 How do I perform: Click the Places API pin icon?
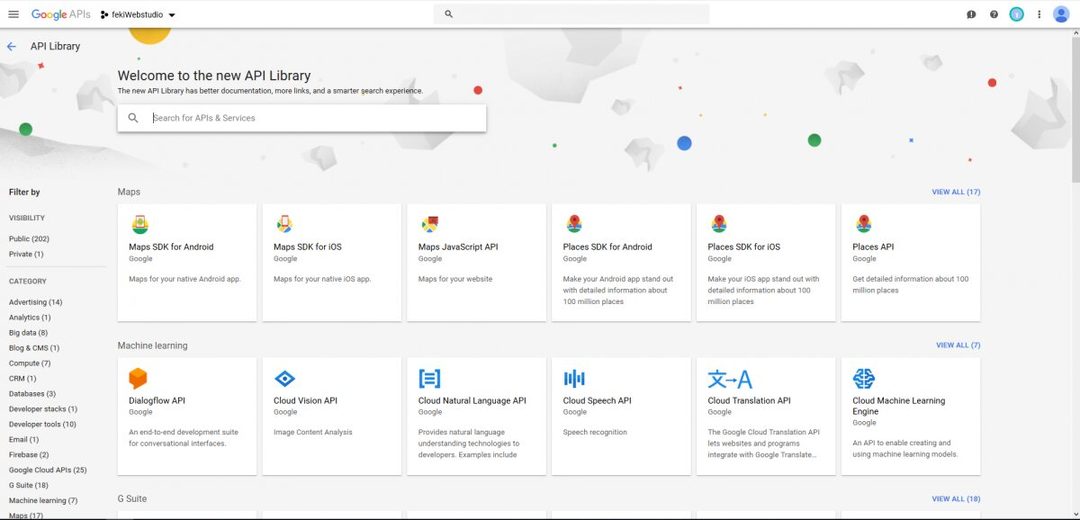coord(864,225)
